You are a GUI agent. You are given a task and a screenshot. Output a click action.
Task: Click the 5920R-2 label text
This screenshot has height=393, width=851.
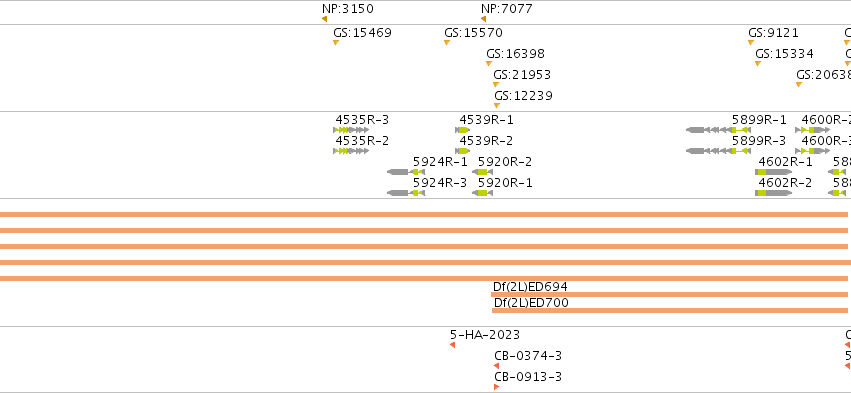[505, 162]
